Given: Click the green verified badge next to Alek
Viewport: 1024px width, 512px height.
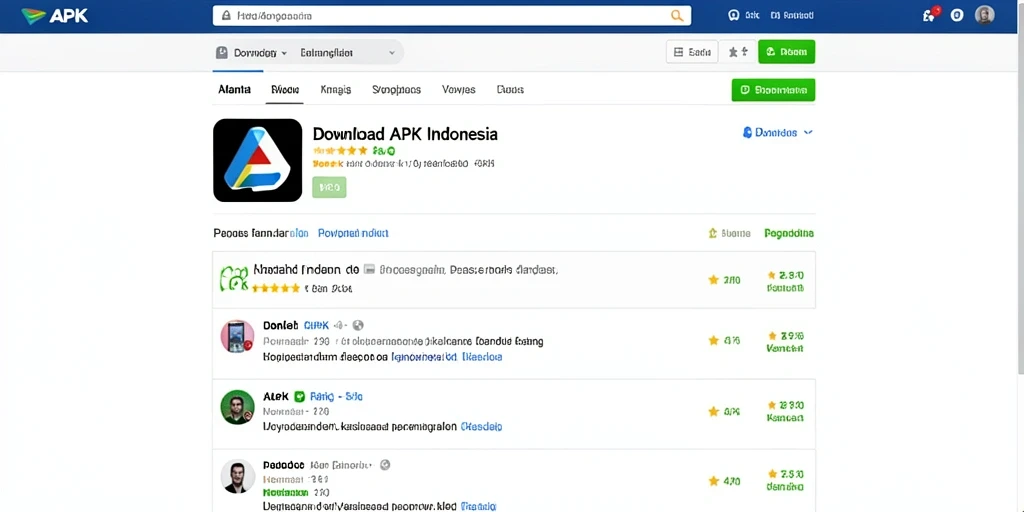Looking at the screenshot, I should tap(300, 396).
